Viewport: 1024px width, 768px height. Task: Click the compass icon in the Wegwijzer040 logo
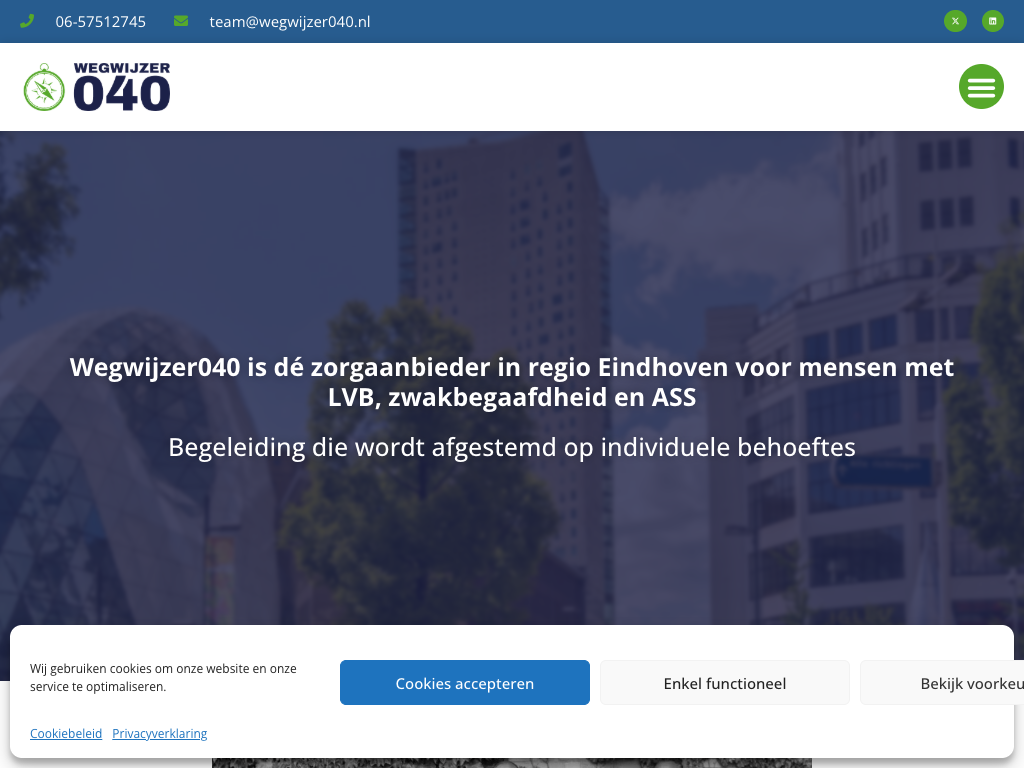tap(44, 88)
